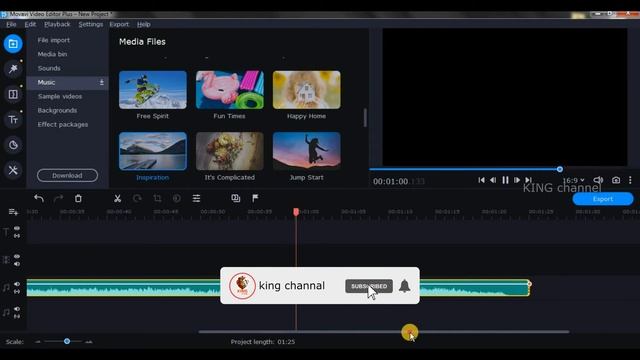This screenshot has width=640, height=360.
Task: Click the blue Export button
Action: [603, 199]
